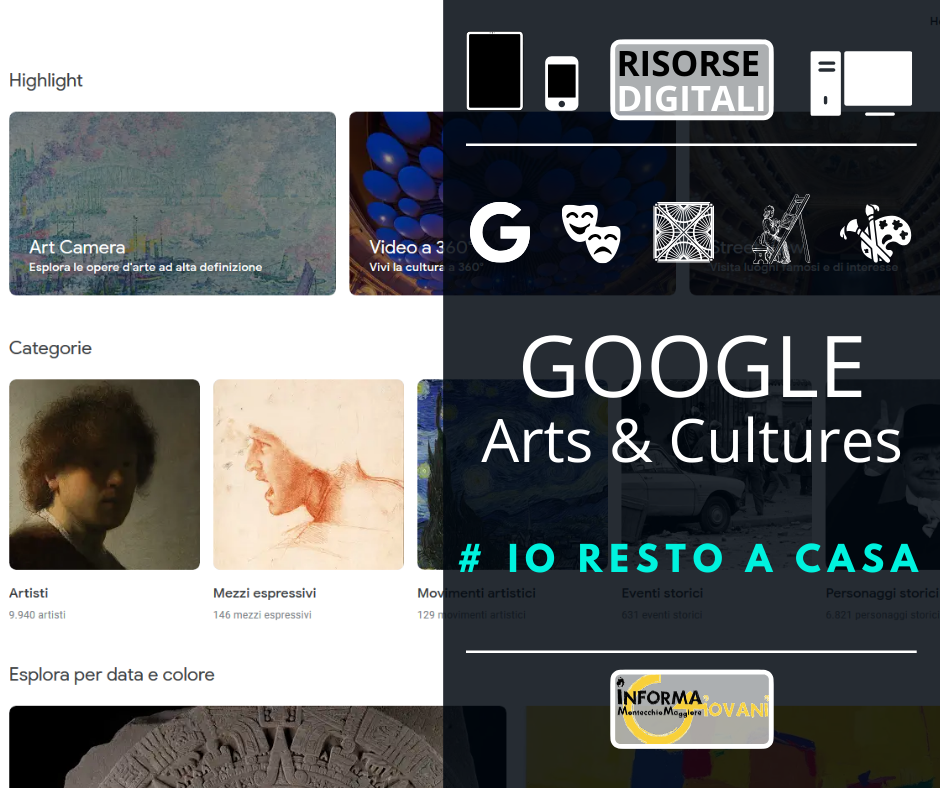Click the smartphone device icon
This screenshot has height=788, width=940.
(562, 83)
